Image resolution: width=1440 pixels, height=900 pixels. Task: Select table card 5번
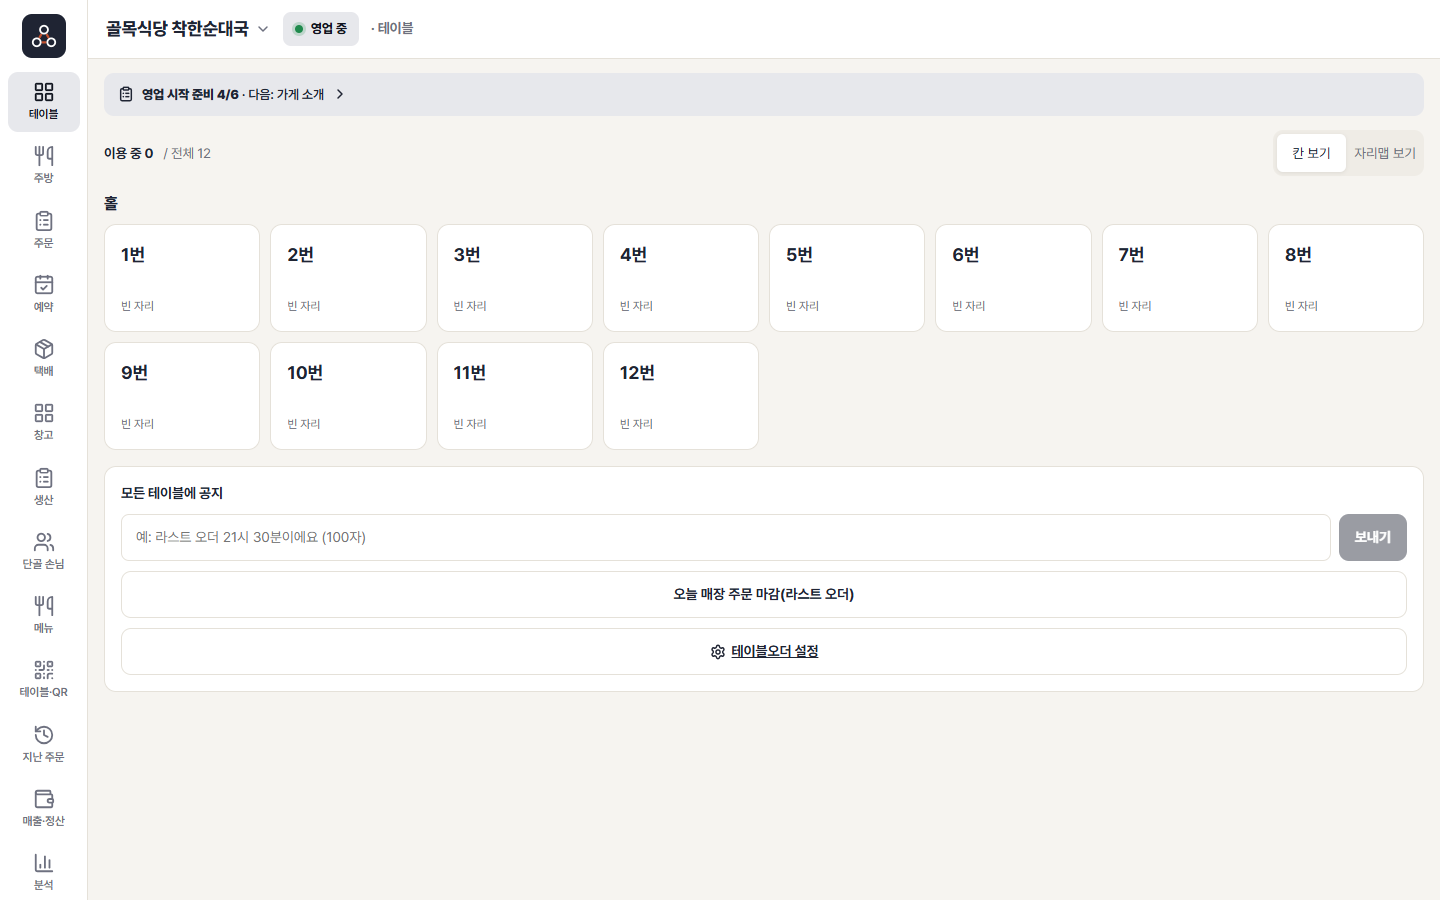pos(847,278)
